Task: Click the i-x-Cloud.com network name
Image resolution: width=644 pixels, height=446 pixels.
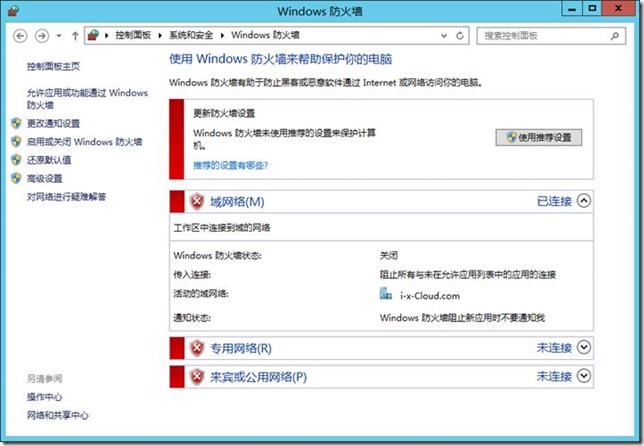Action: tap(430, 296)
